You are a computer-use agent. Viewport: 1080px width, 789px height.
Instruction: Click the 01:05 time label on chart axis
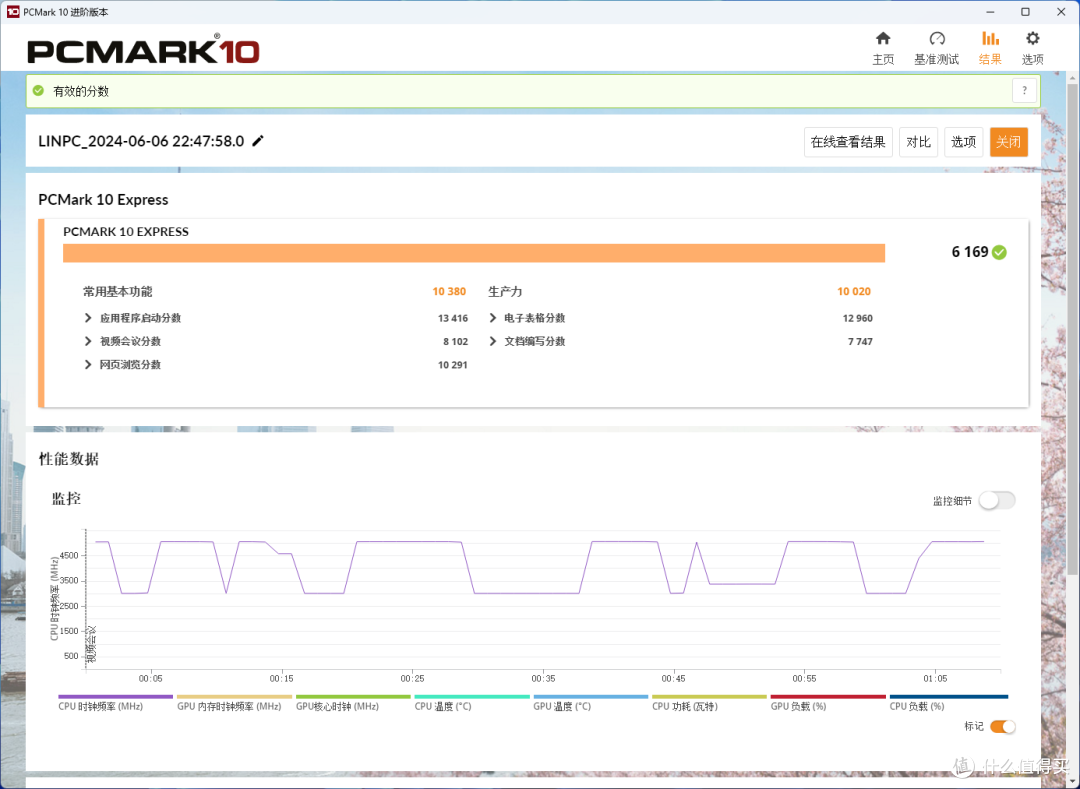[935, 679]
